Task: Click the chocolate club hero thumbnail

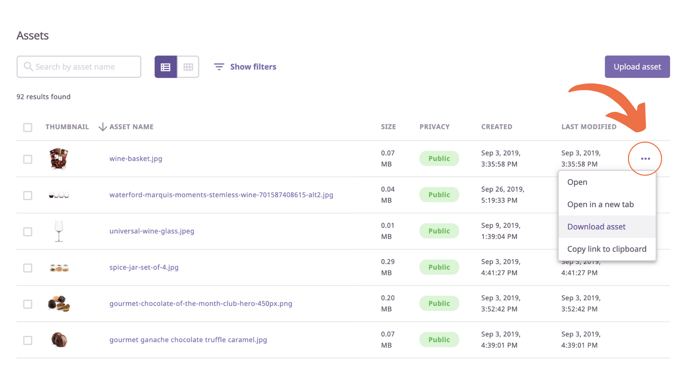Action: 59,303
